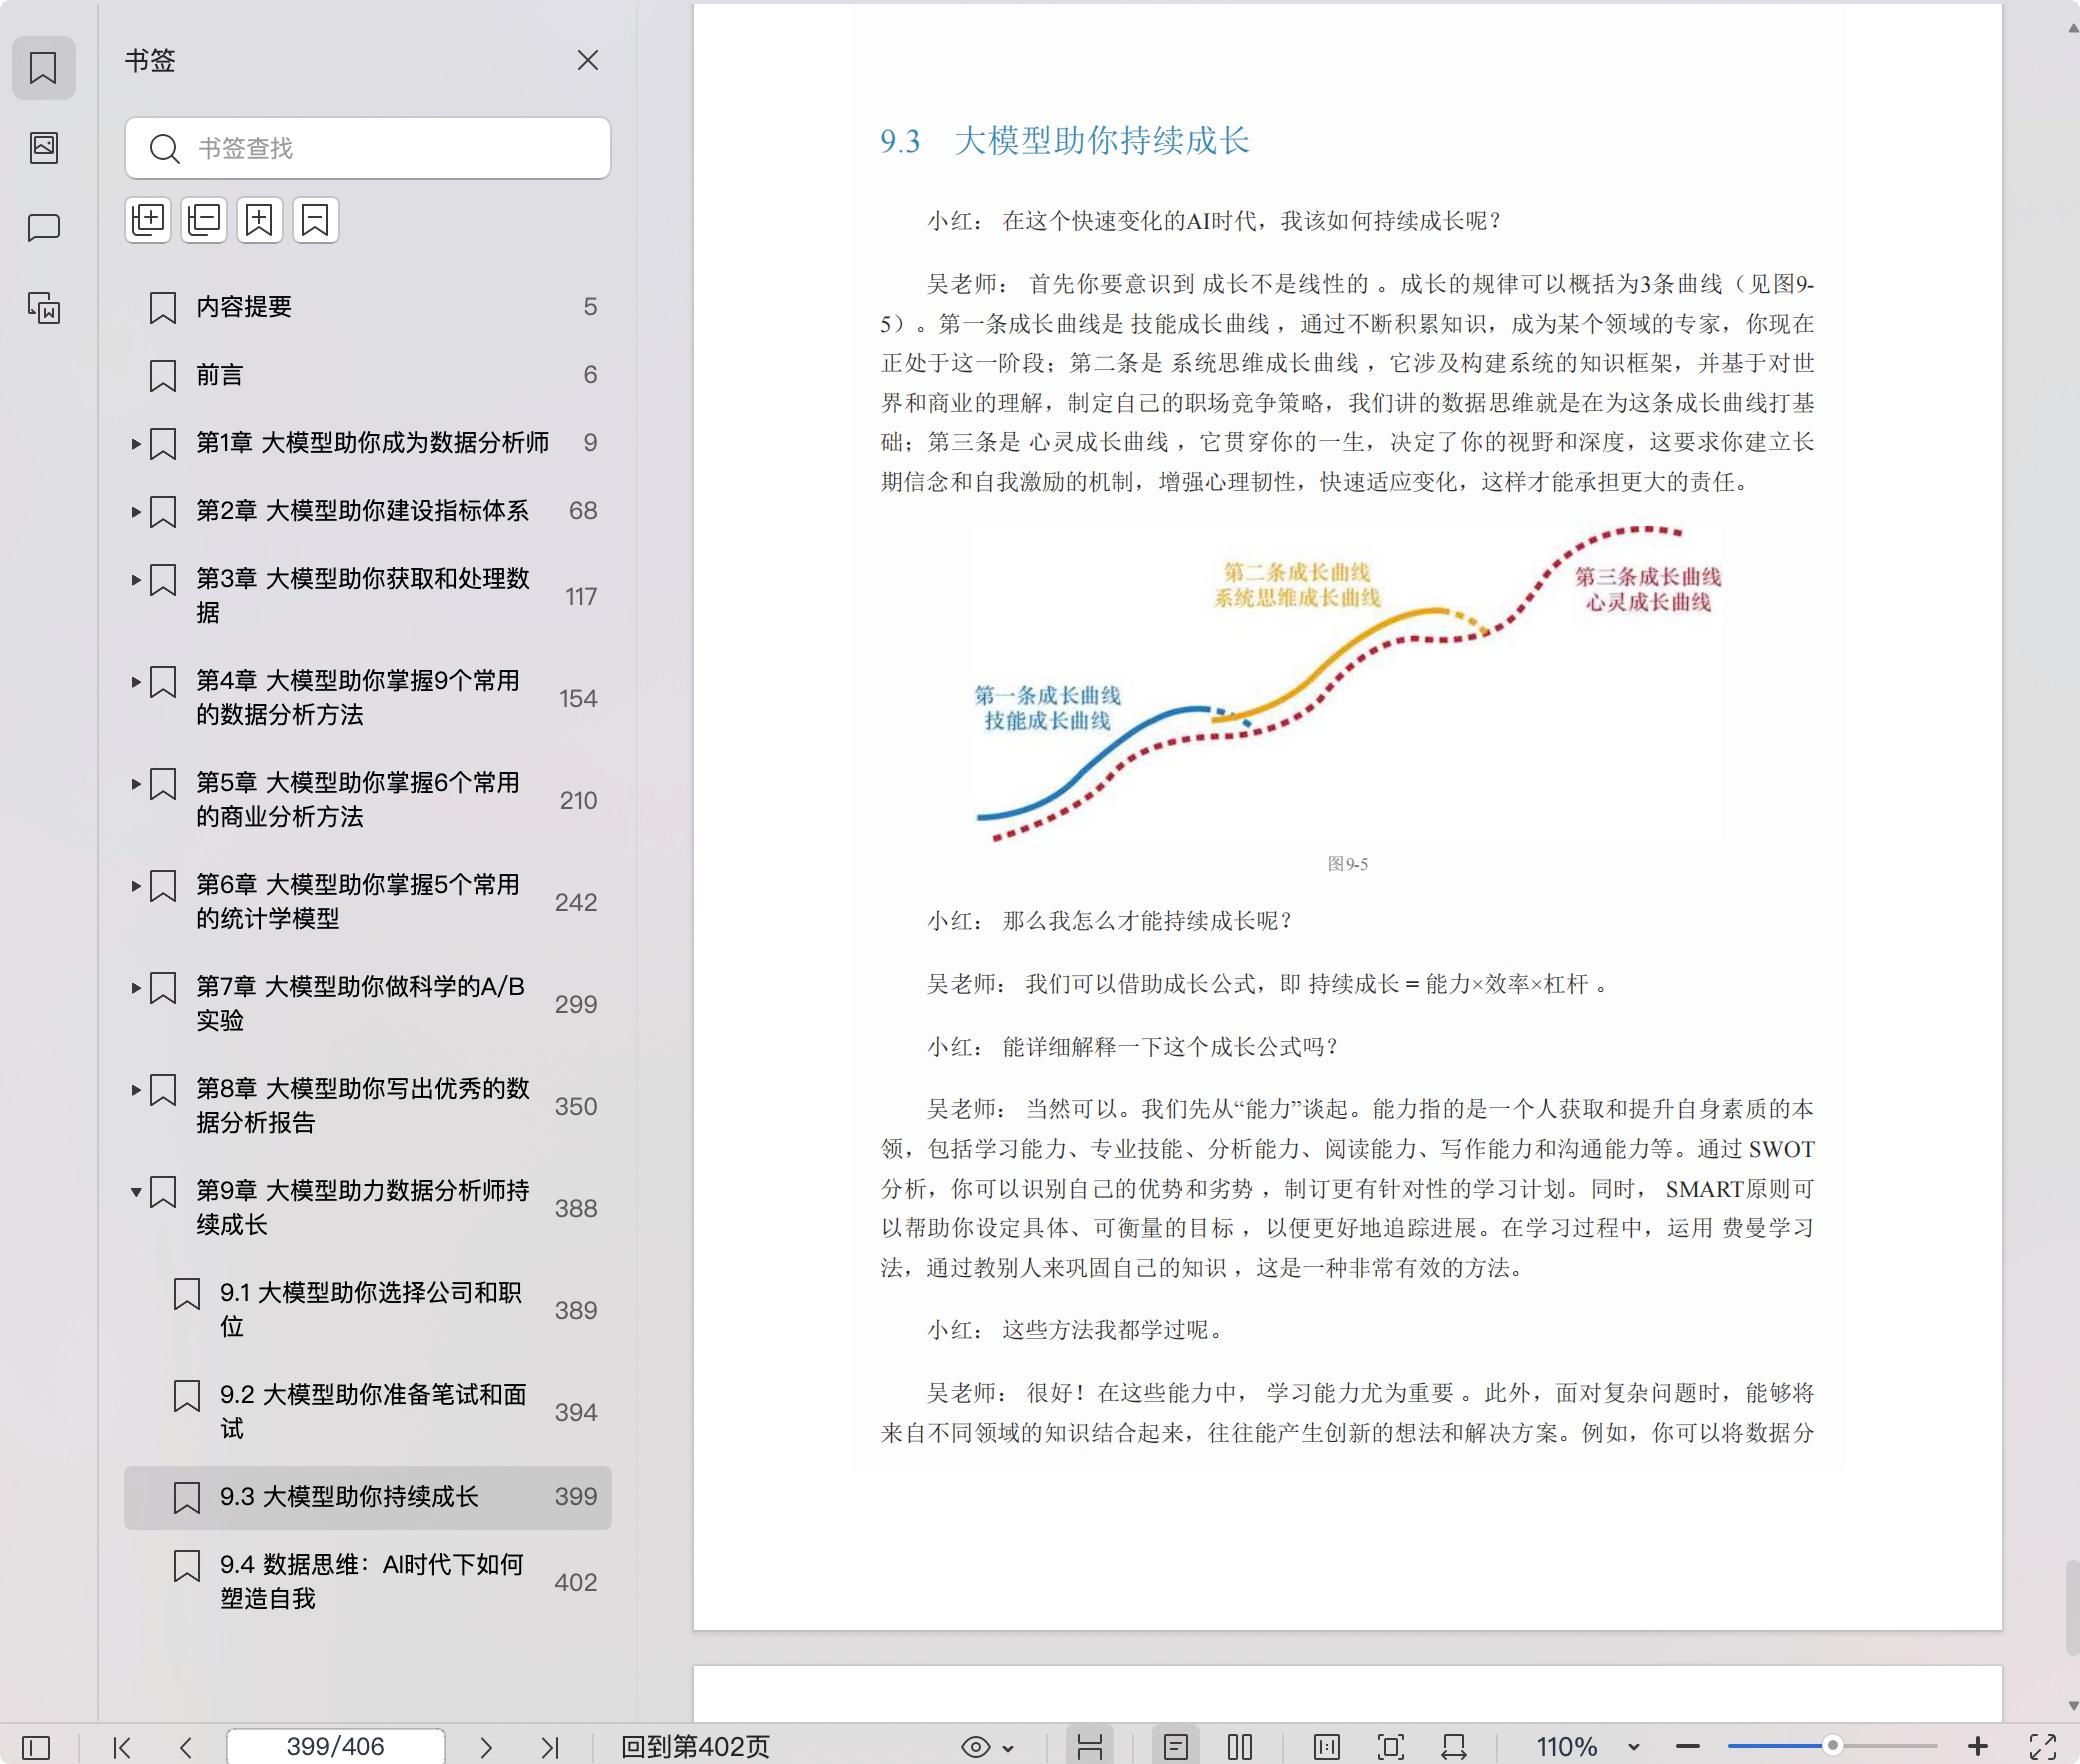Open the zoom percentage dropdown

1633,1747
